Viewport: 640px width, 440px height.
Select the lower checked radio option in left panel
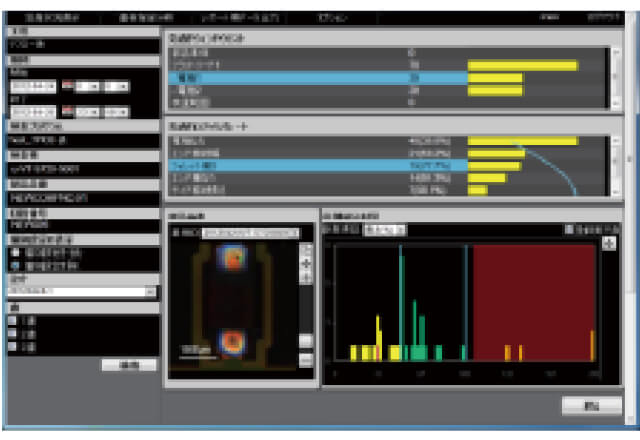pos(16,266)
